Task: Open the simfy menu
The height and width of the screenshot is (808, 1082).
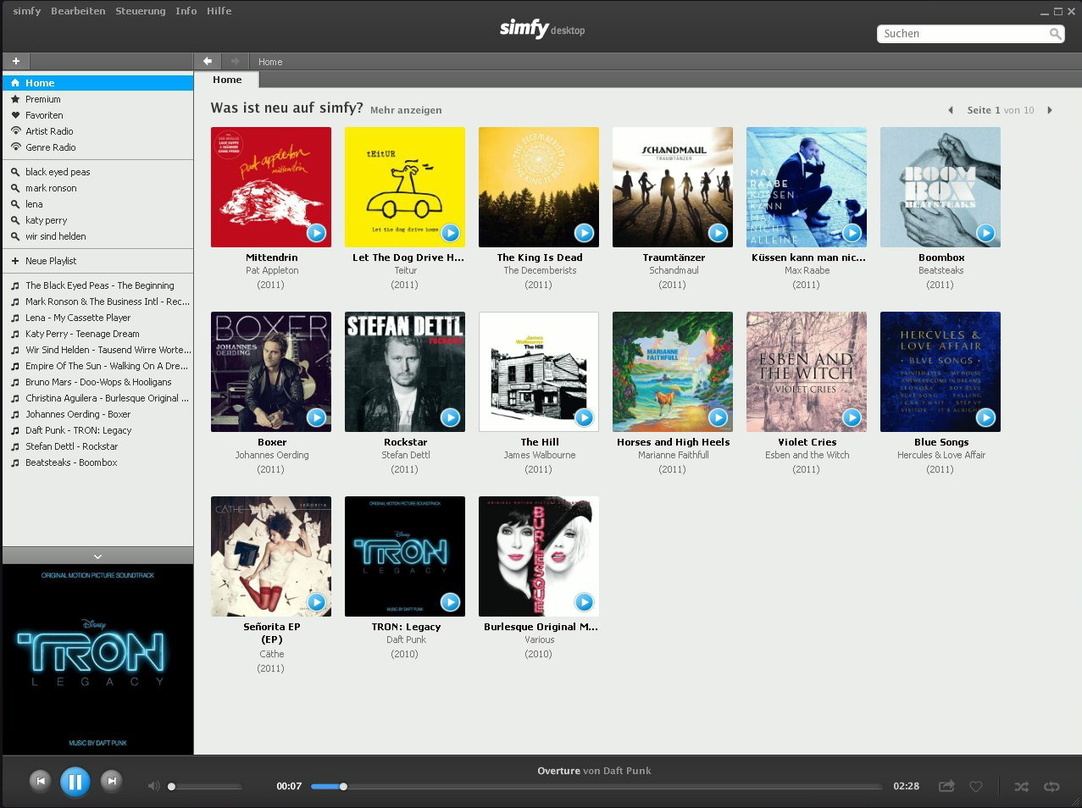Action: pos(27,11)
